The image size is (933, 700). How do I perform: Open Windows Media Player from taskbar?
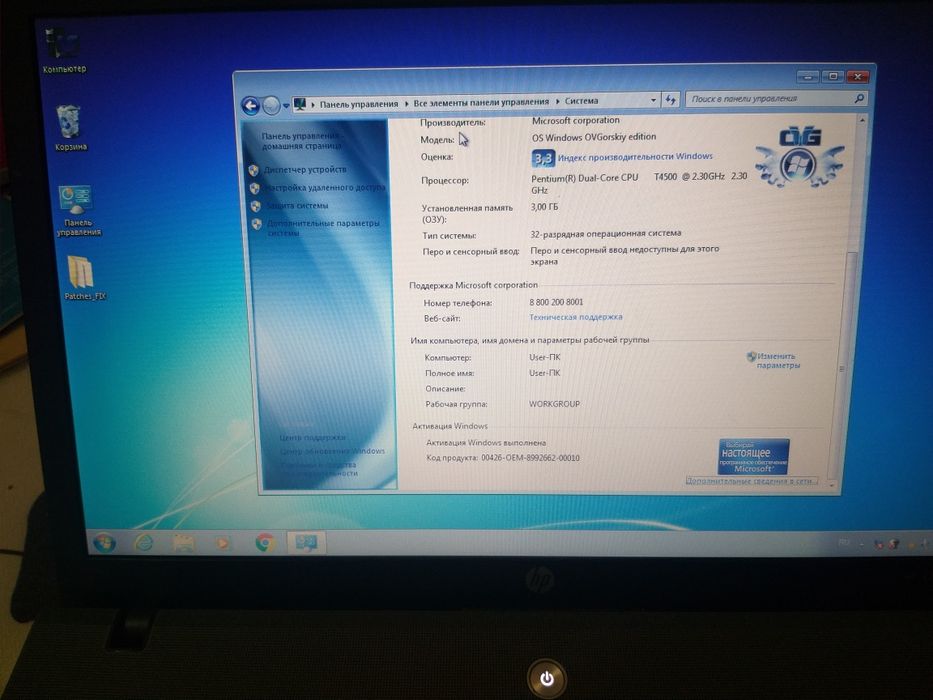(223, 543)
